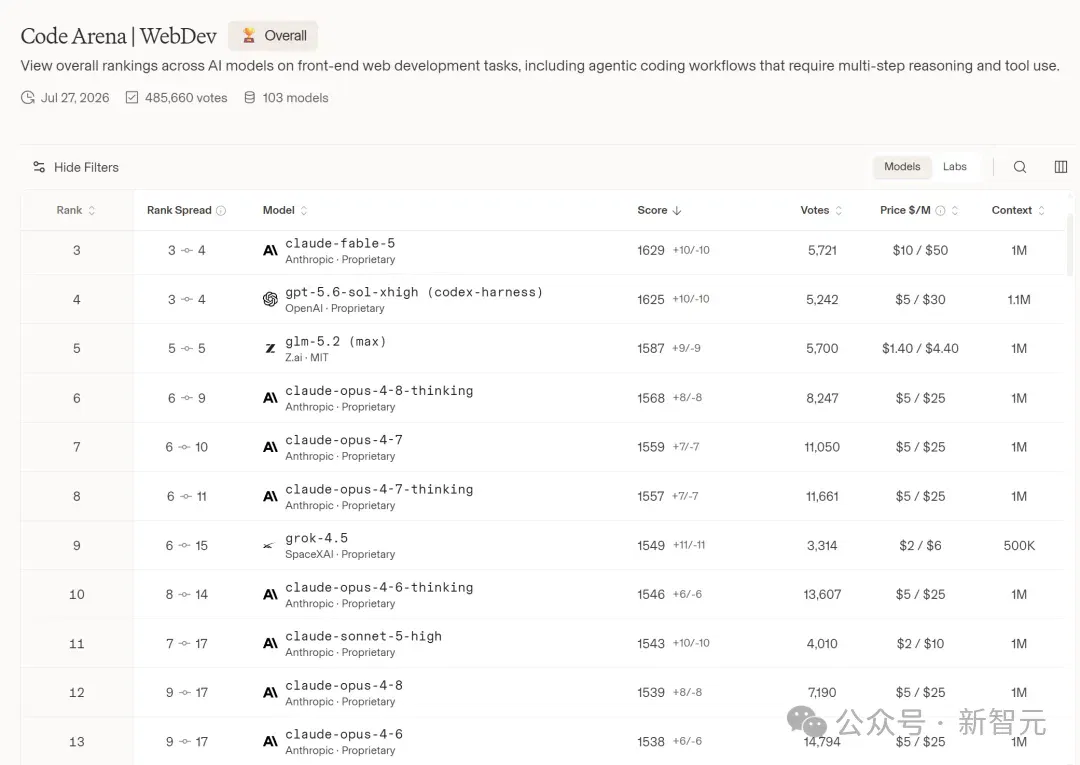This screenshot has width=1080, height=765.
Task: Click the Rank Spread info icon
Action: (221, 211)
